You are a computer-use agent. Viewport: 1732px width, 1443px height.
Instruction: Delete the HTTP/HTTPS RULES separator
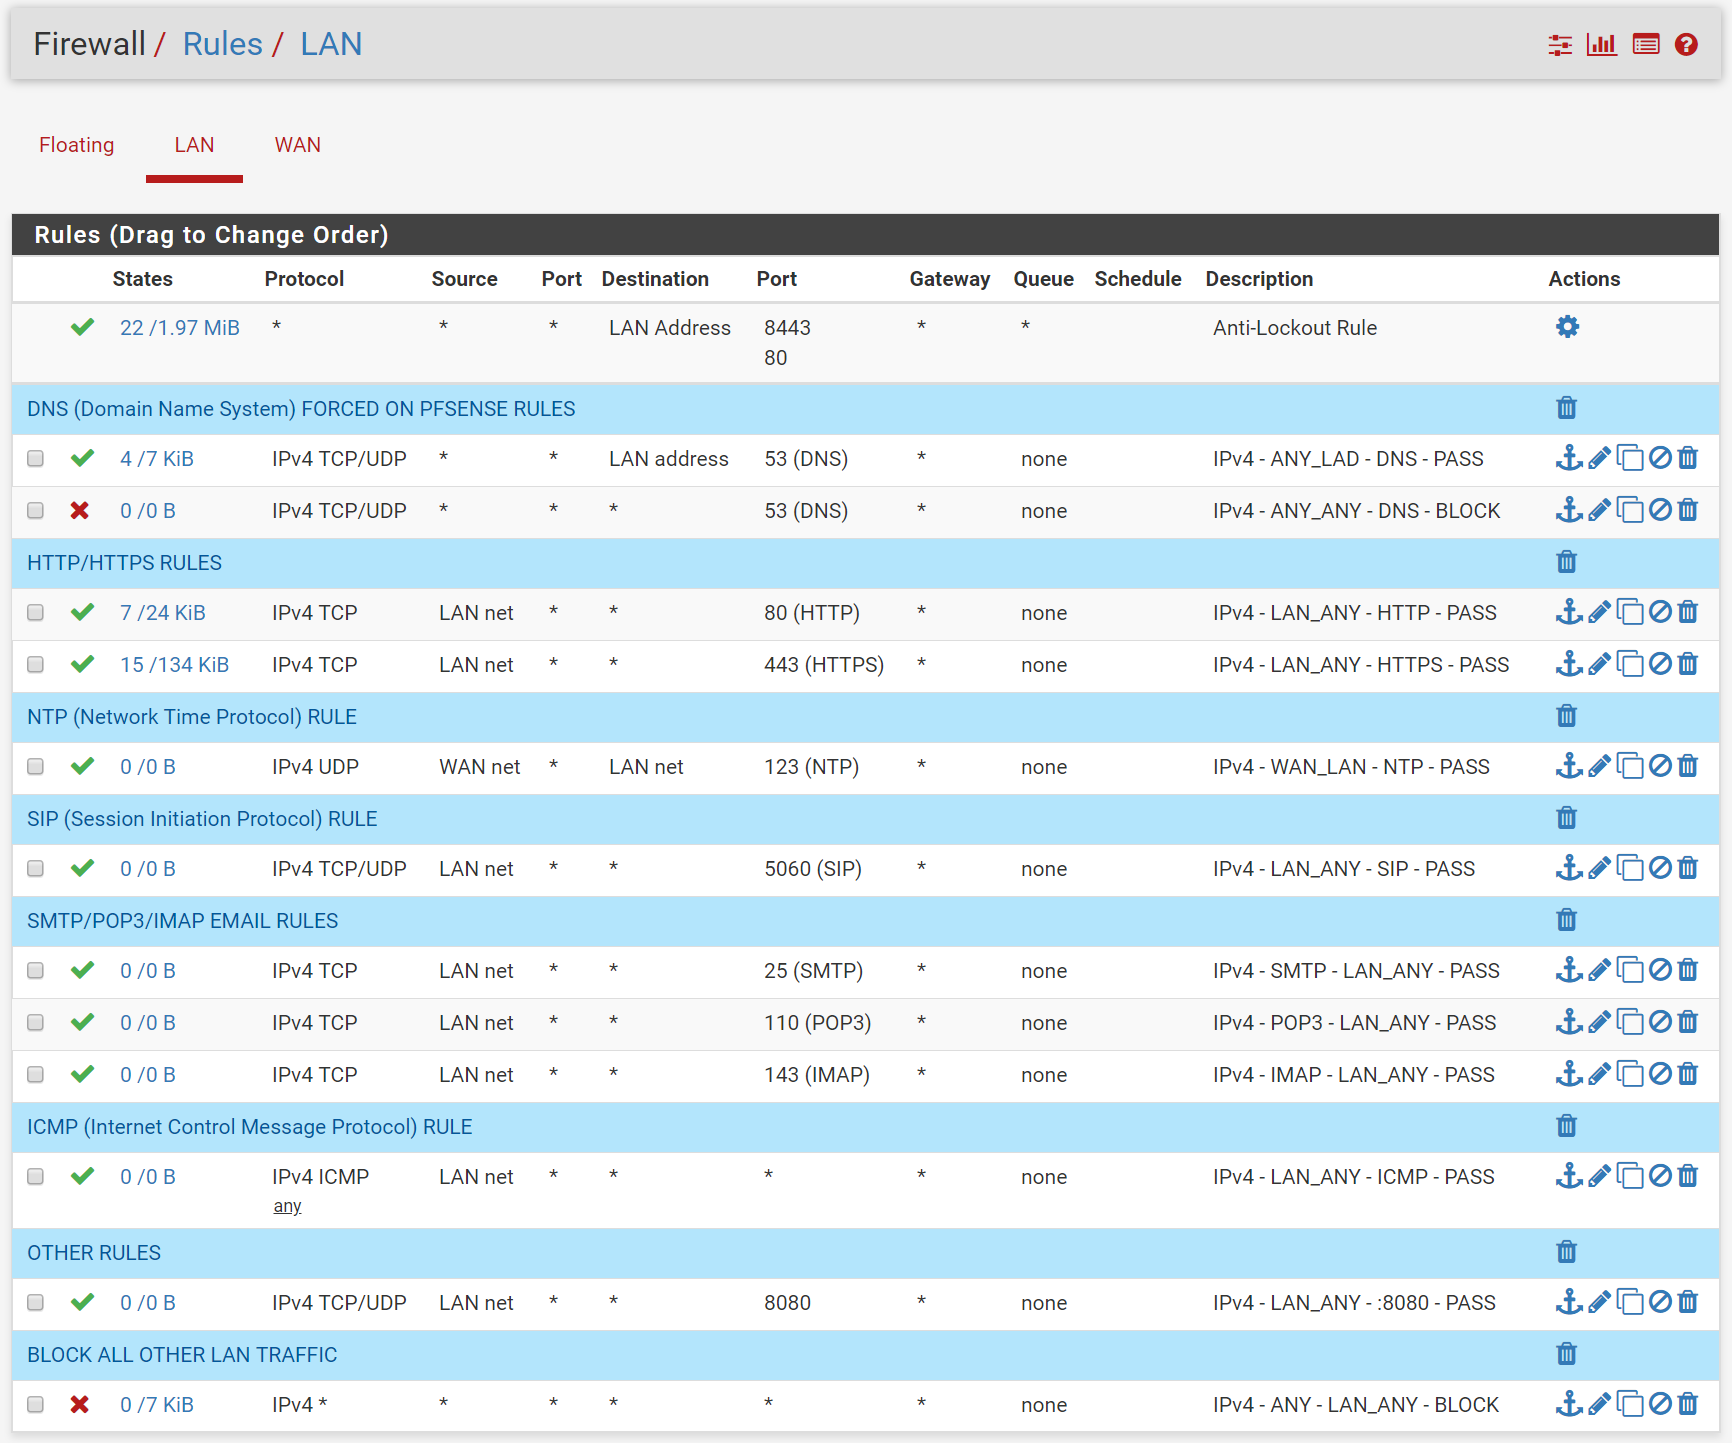pyautogui.click(x=1566, y=562)
